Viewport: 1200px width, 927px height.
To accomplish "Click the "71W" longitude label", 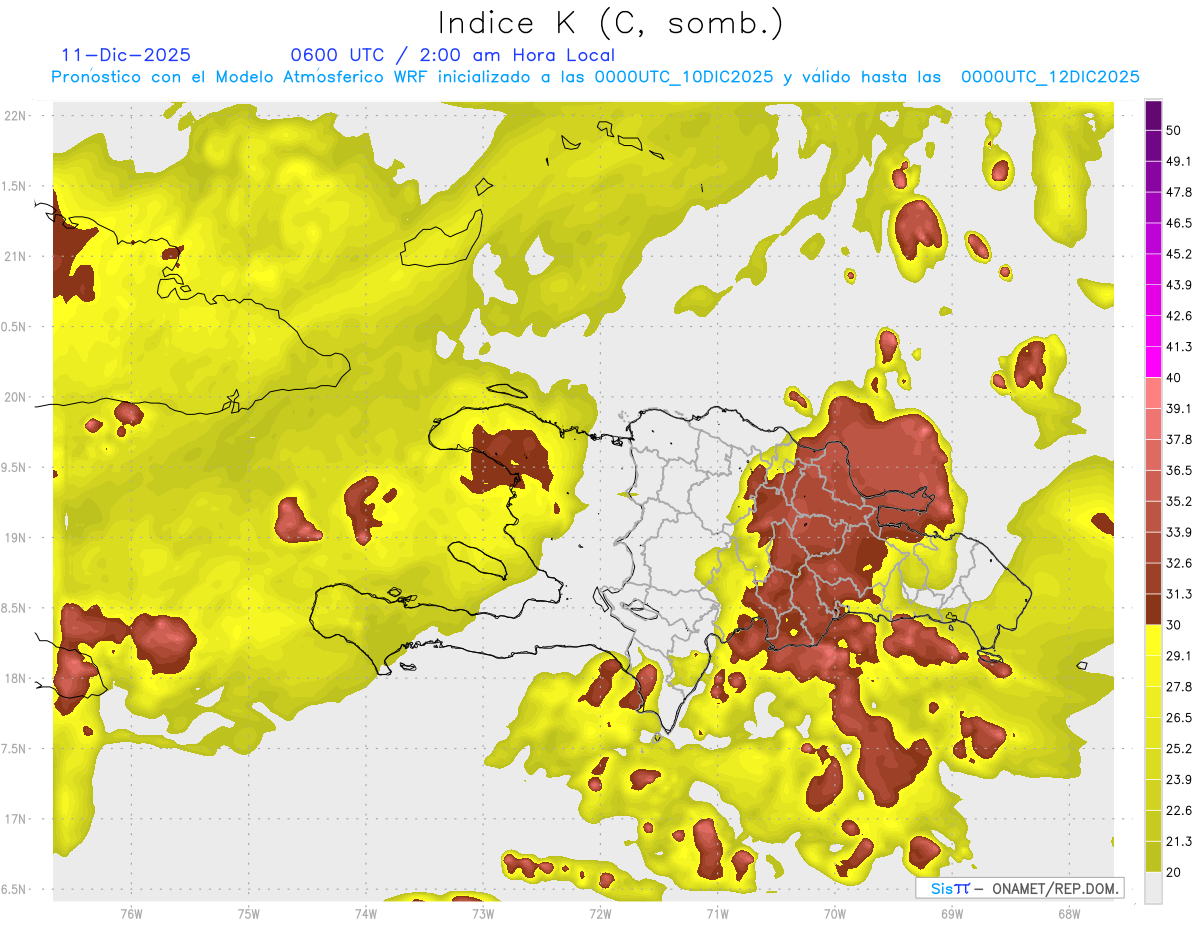I will tap(717, 914).
